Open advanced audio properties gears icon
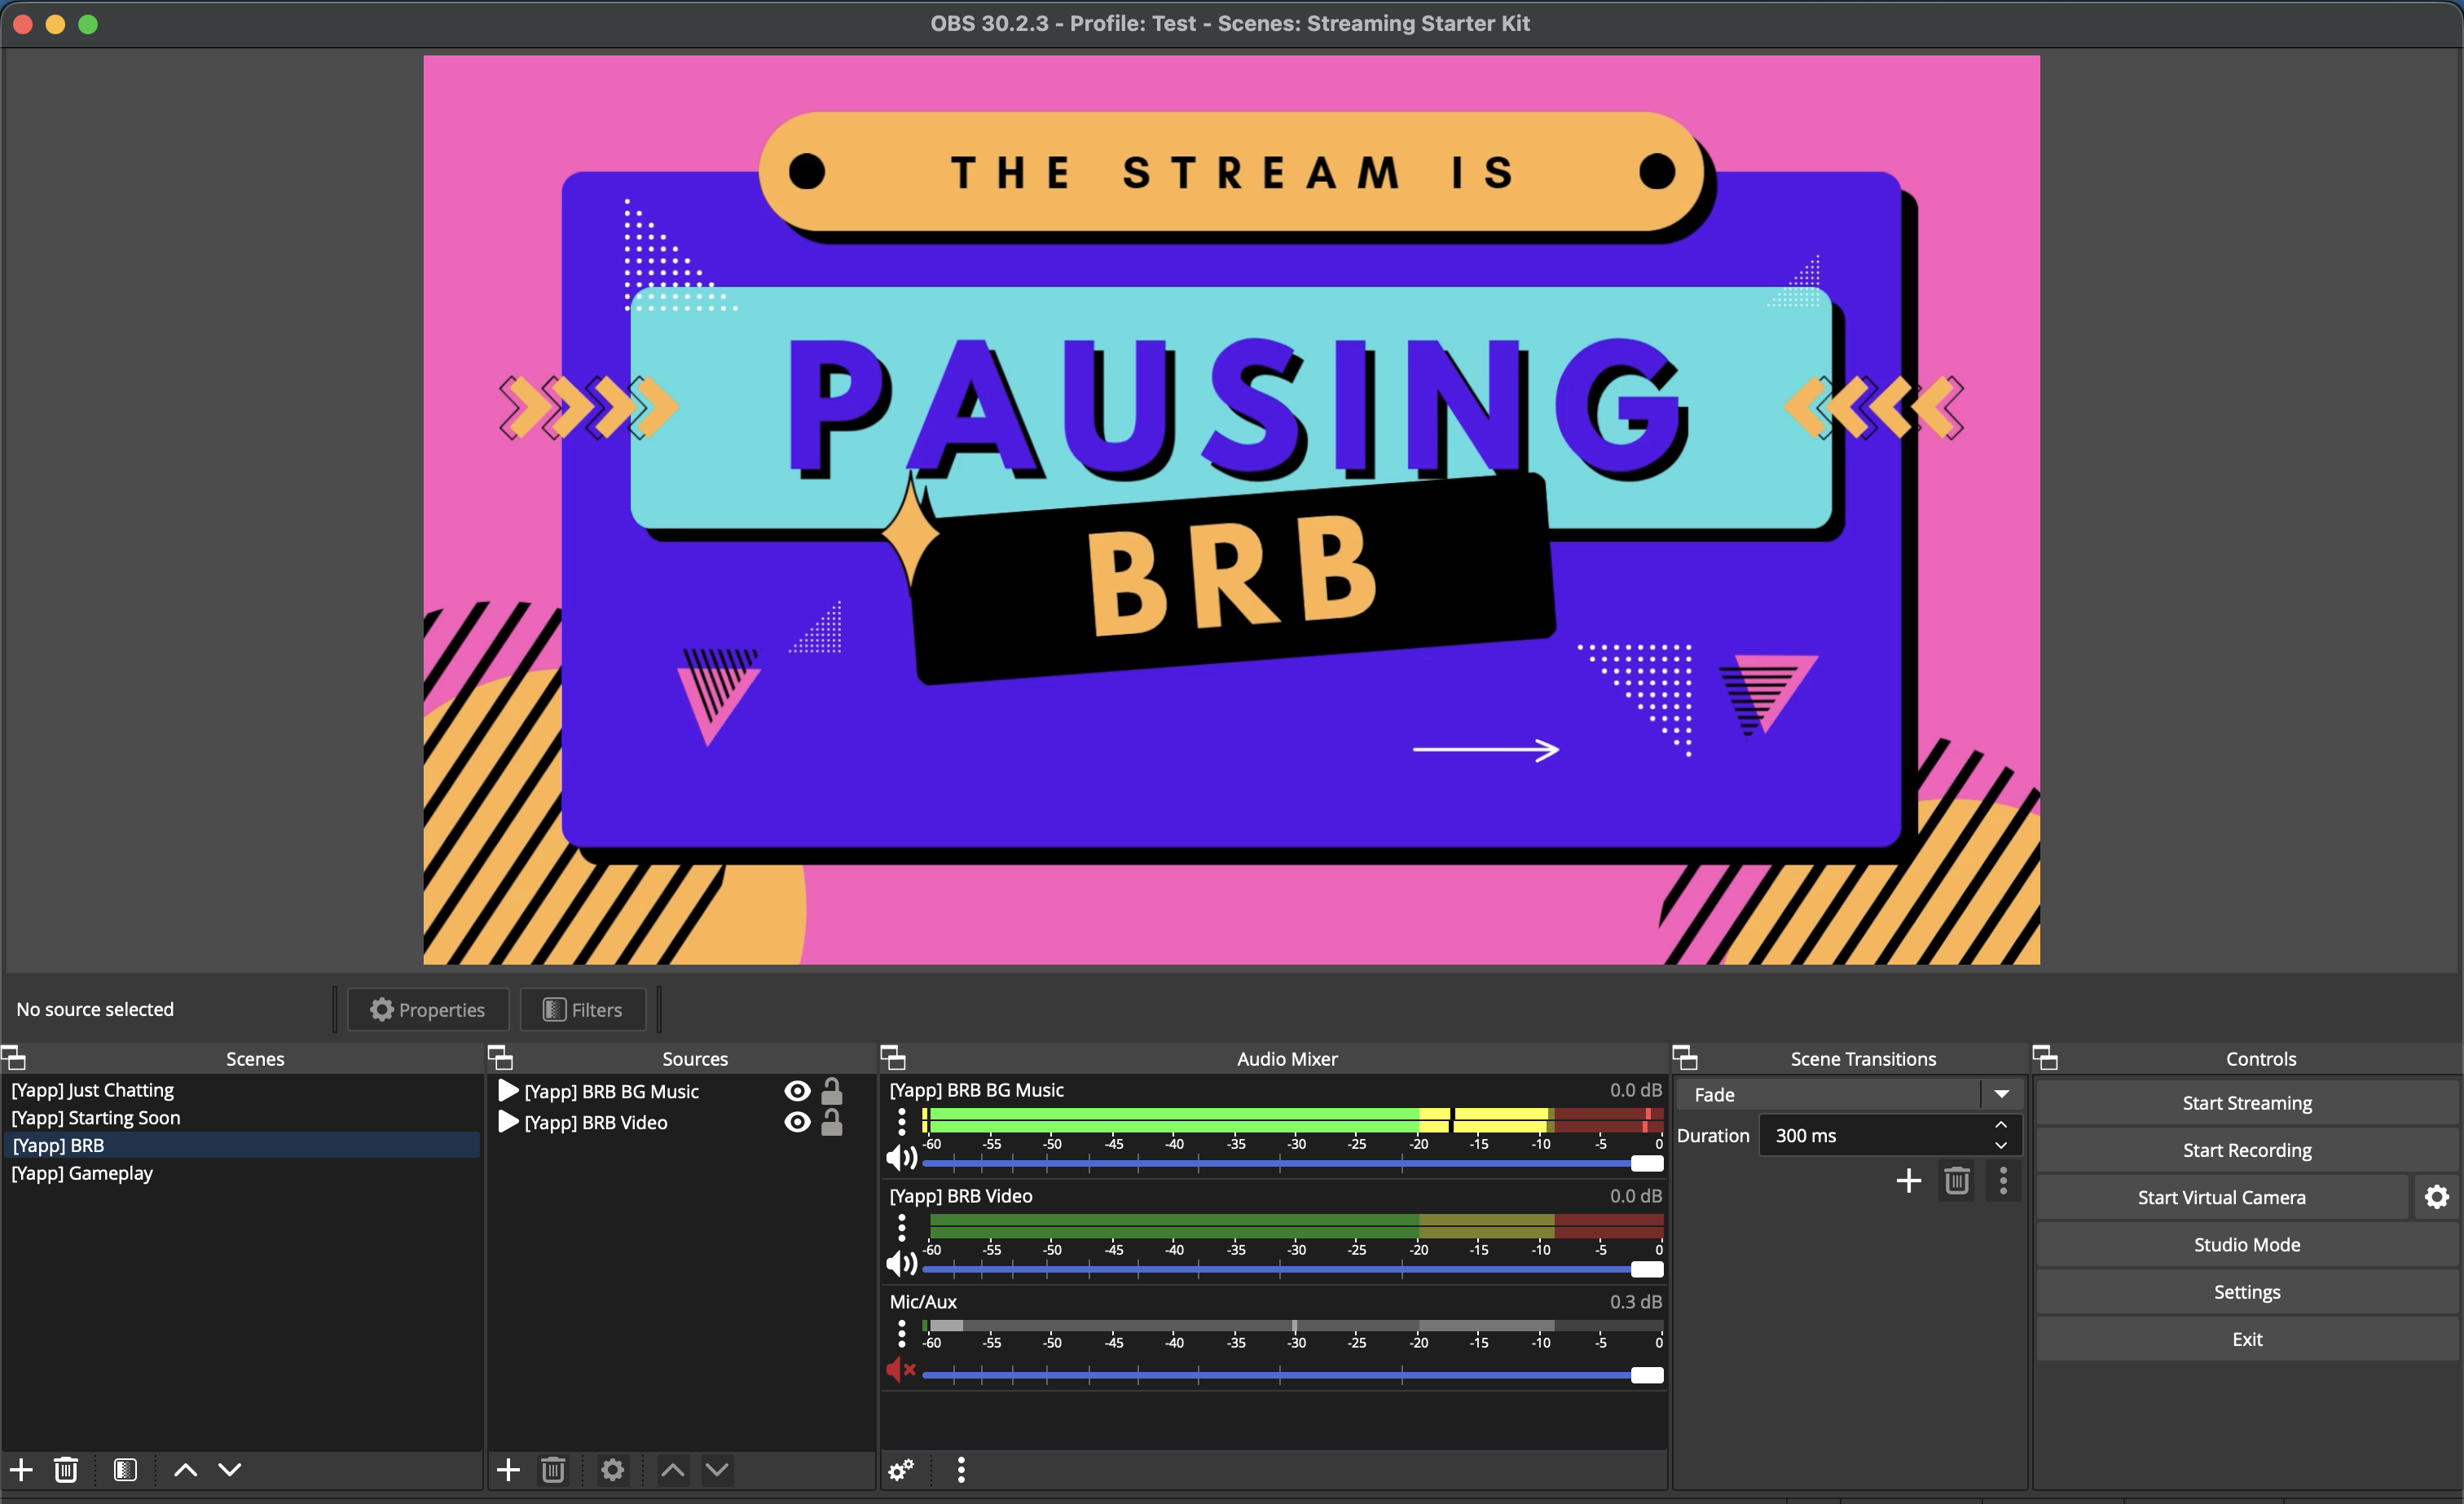This screenshot has width=2464, height=1504. 900,1469
